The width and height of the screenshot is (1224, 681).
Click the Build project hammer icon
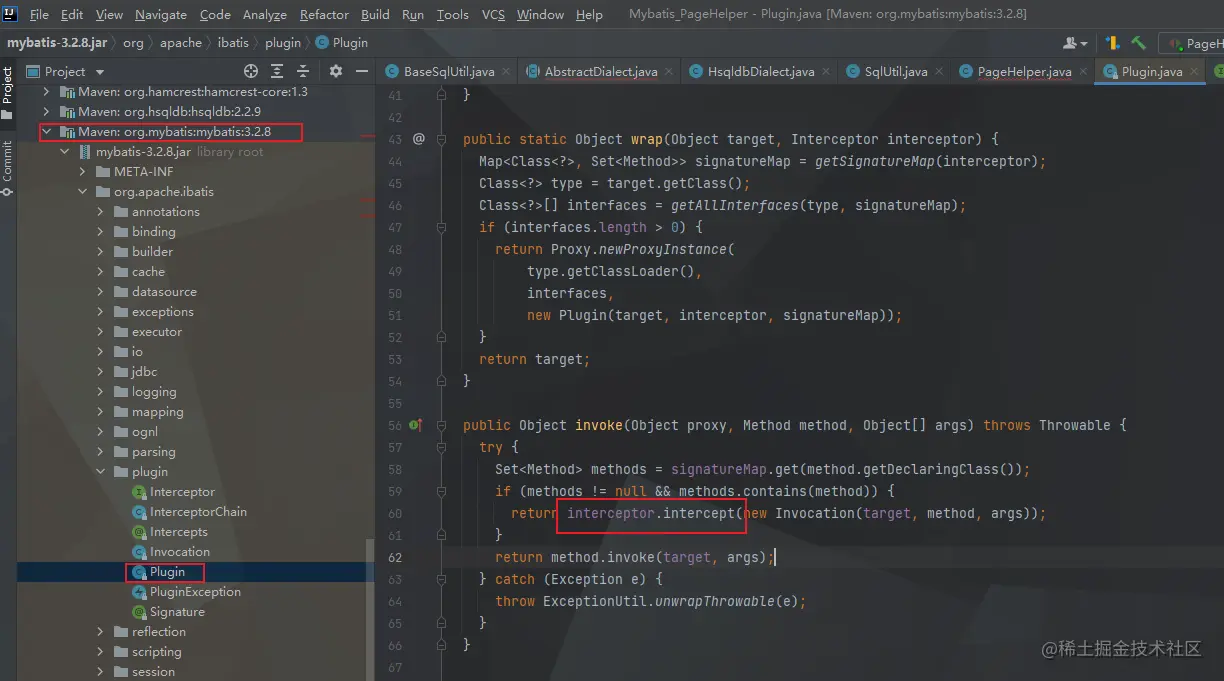point(1138,43)
